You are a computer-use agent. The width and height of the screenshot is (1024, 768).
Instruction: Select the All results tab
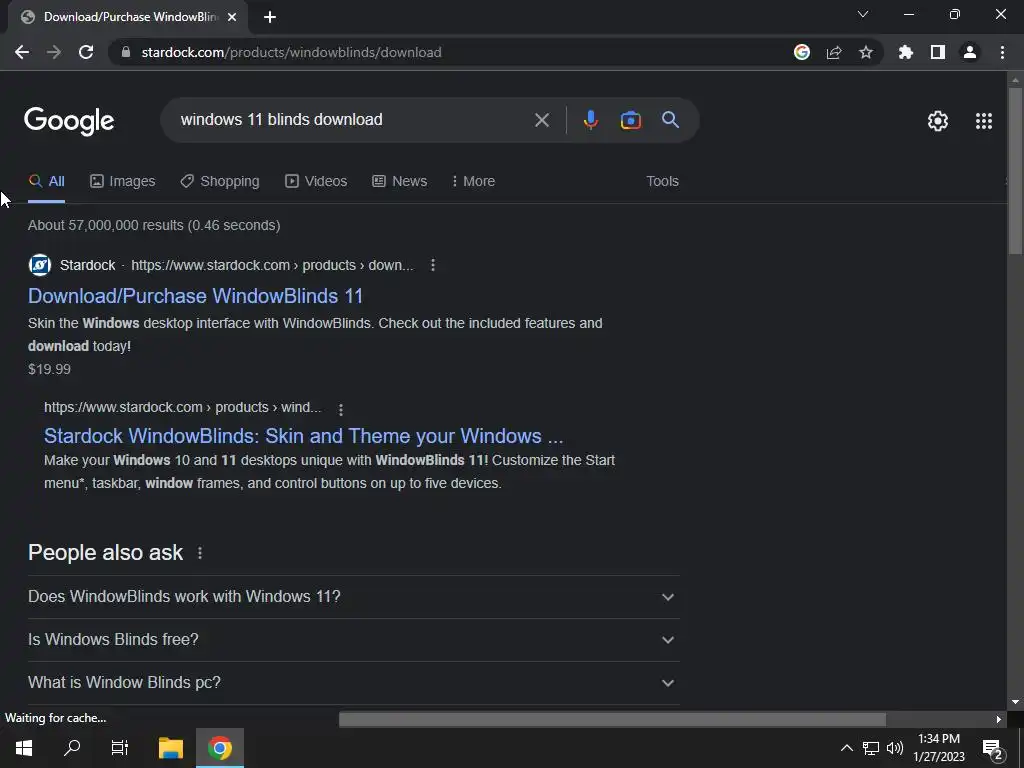coord(46,182)
